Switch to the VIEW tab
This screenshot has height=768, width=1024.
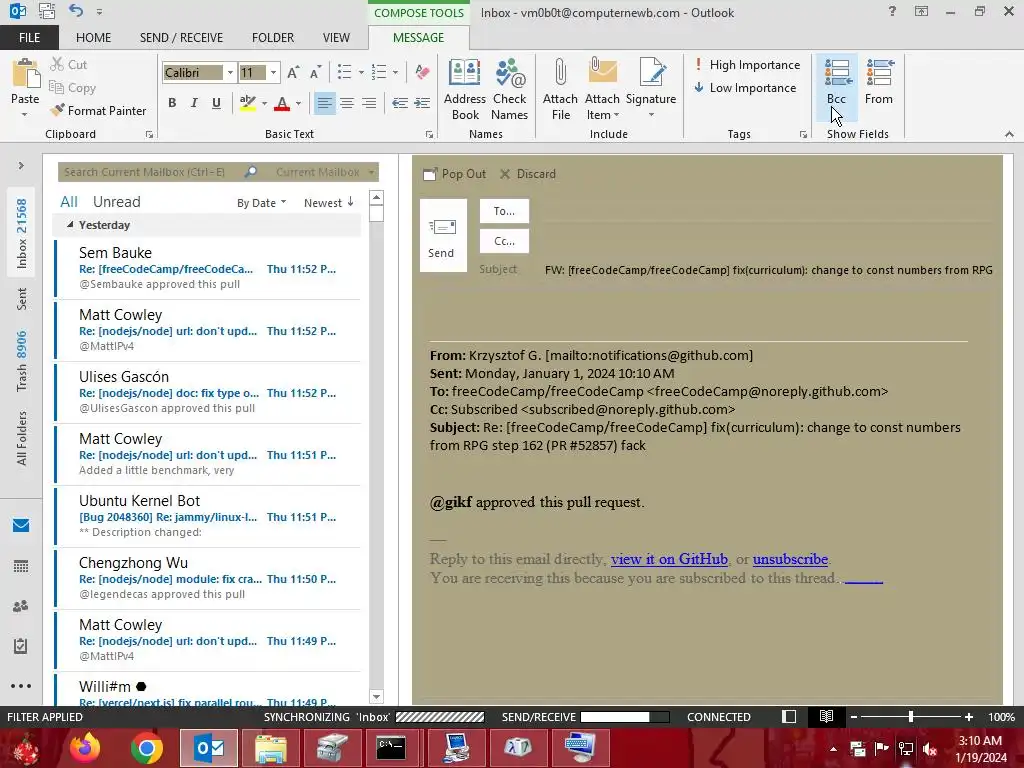point(336,37)
